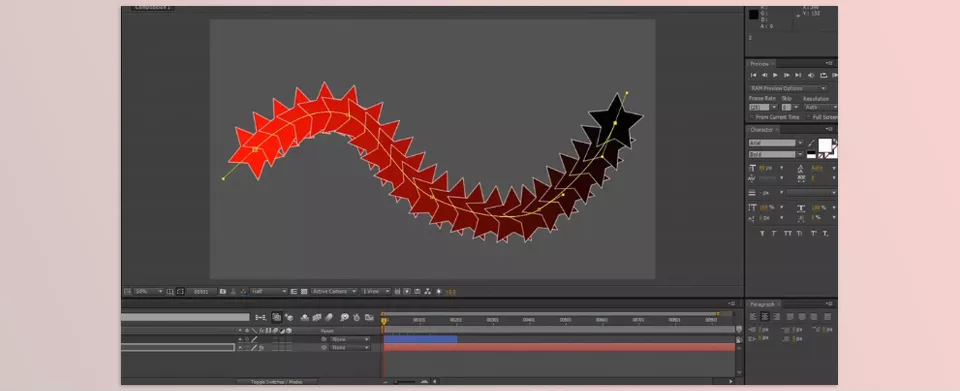Right align text in Paragraph panel
This screenshot has width=960, height=391.
(x=776, y=316)
